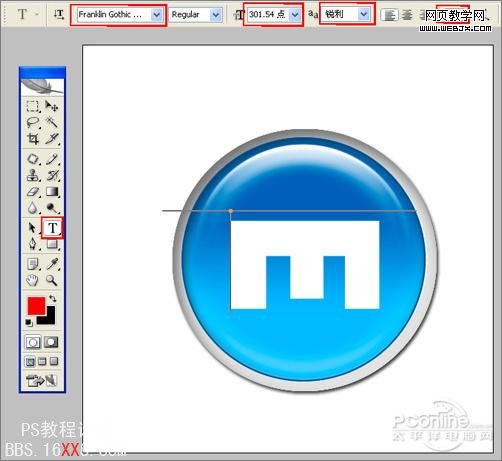Activate the Crop tool
Image resolution: width=502 pixels, height=461 pixels.
click(x=33, y=139)
